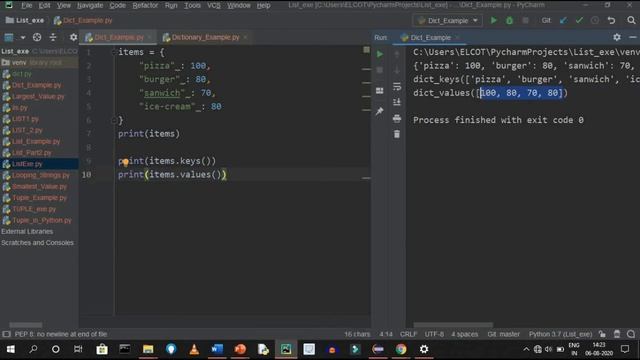Click the intention lightbulb on line 9
This screenshot has width=640, height=360.
click(x=126, y=162)
